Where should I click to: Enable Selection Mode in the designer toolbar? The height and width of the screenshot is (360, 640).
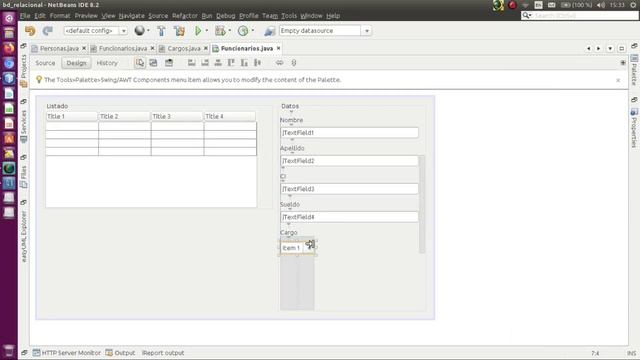click(140, 63)
